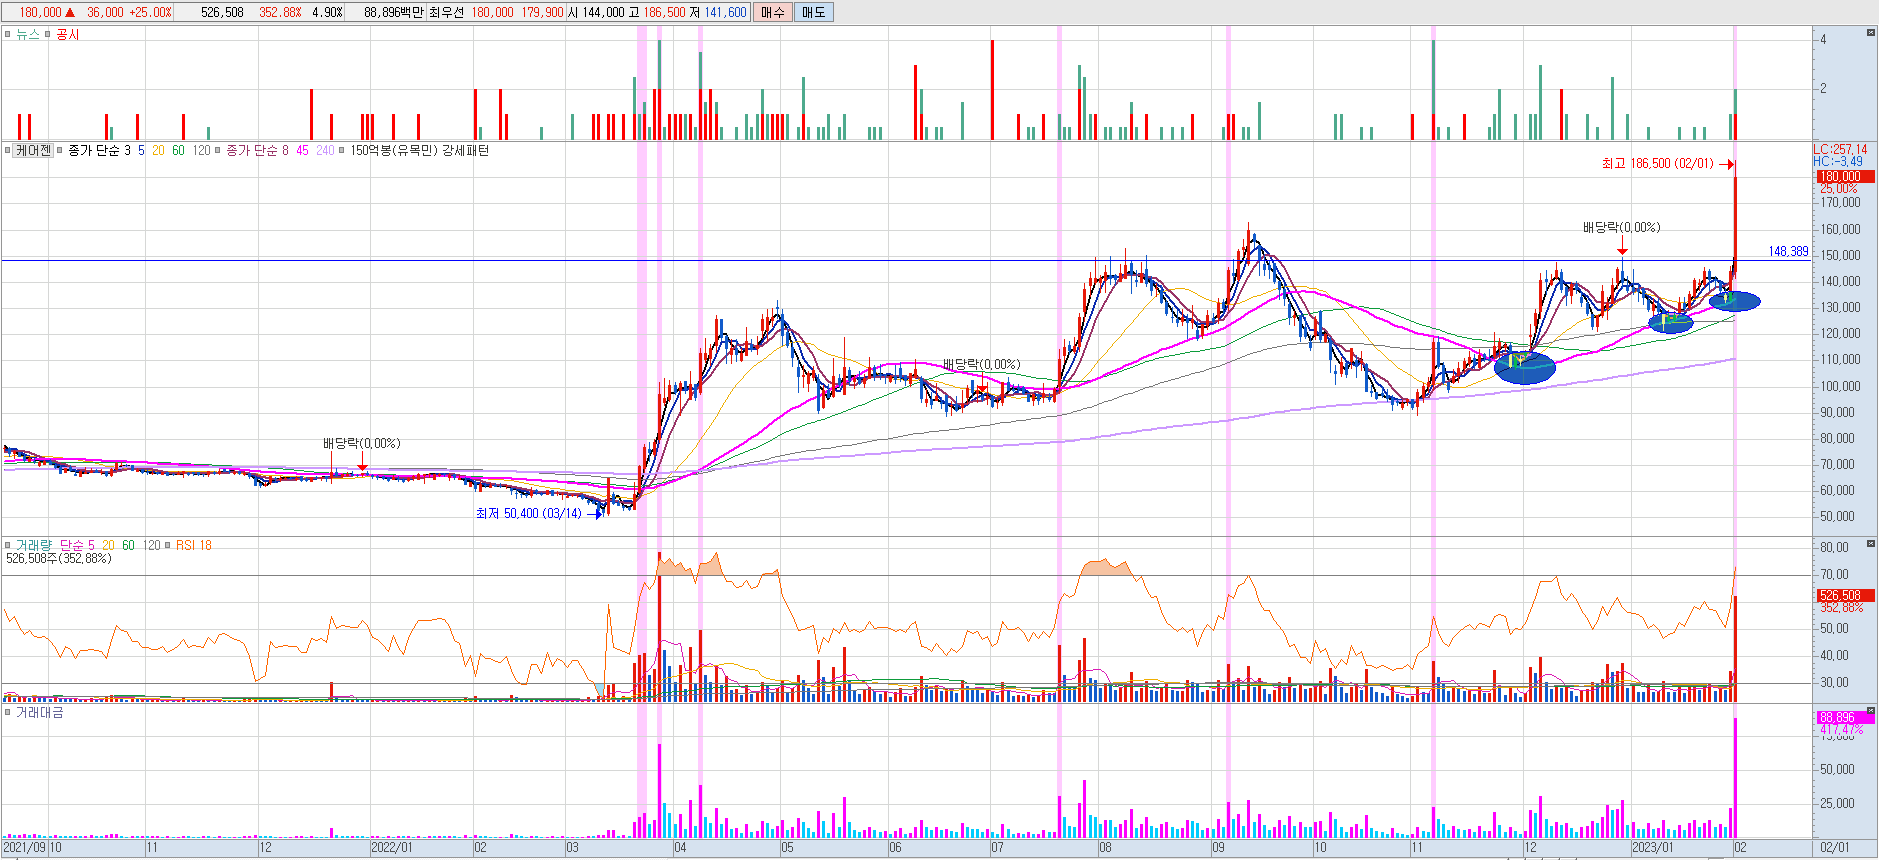Close the news panel with its corner icon
The image size is (1879, 860).
pos(1871,33)
